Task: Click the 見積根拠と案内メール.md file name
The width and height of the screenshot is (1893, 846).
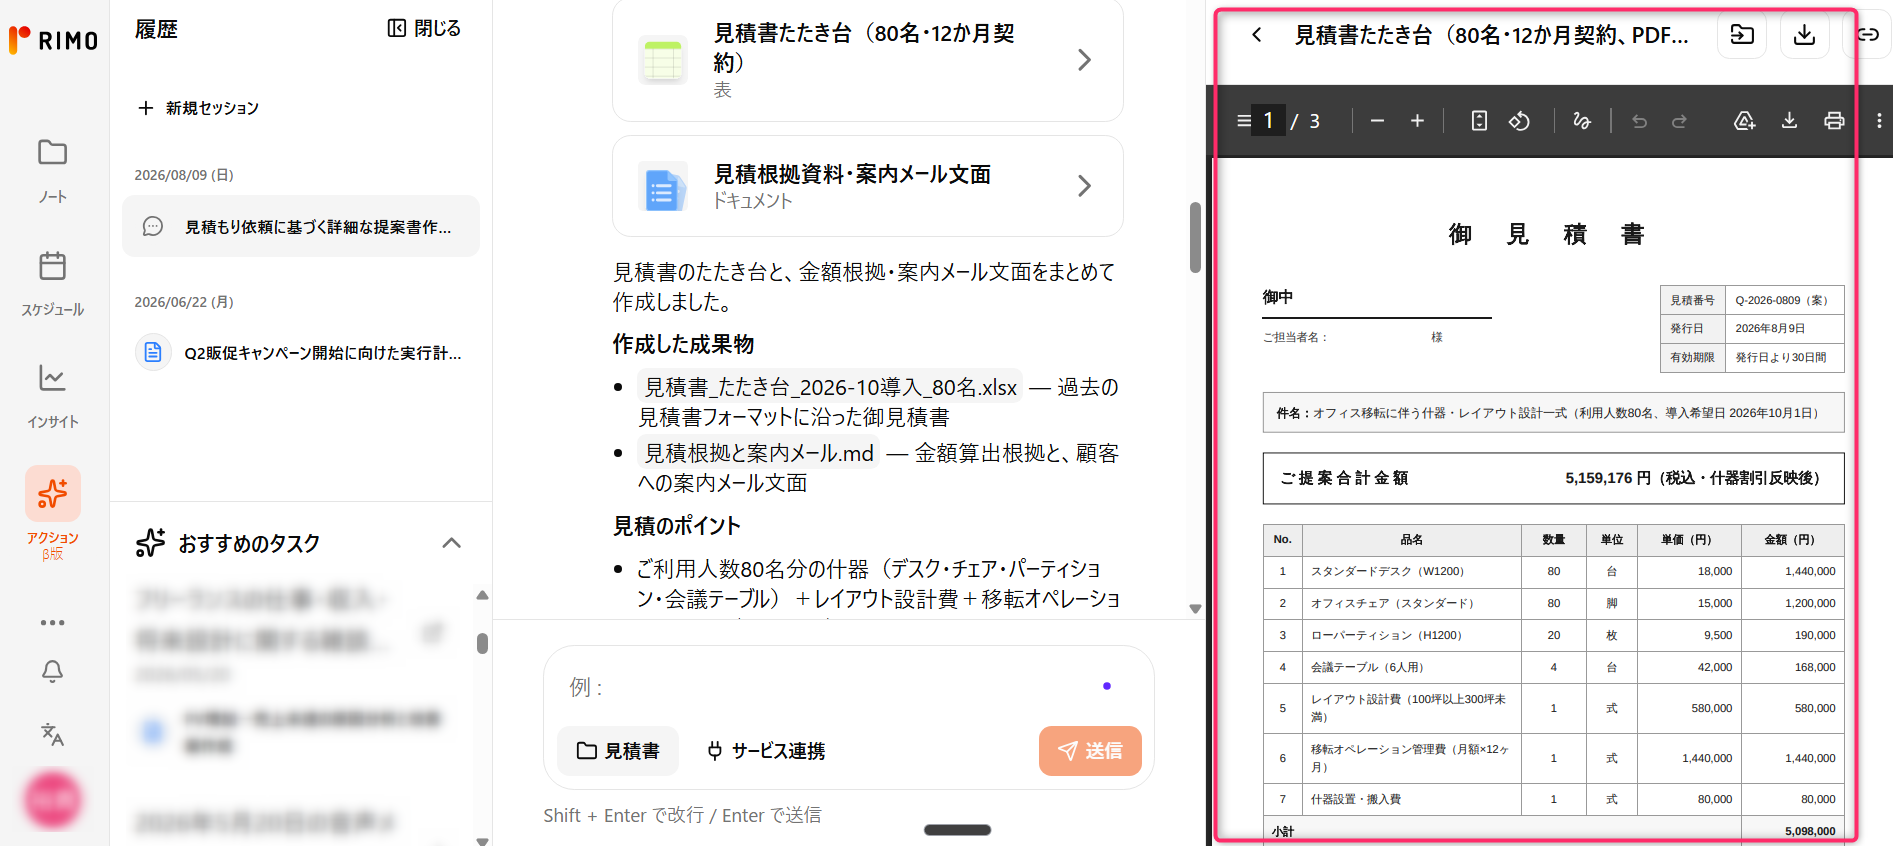Action: [x=759, y=453]
